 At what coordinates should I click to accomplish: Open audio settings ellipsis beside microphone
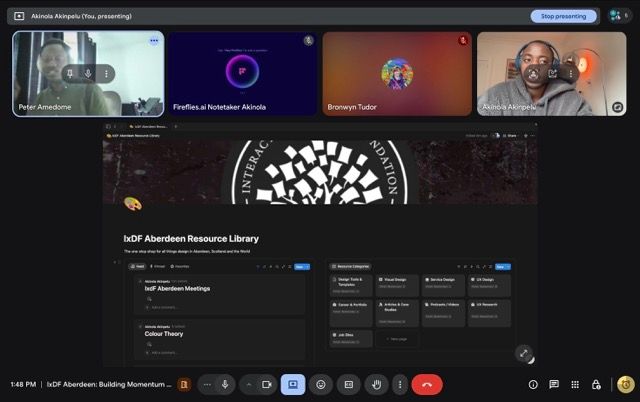[x=207, y=384]
